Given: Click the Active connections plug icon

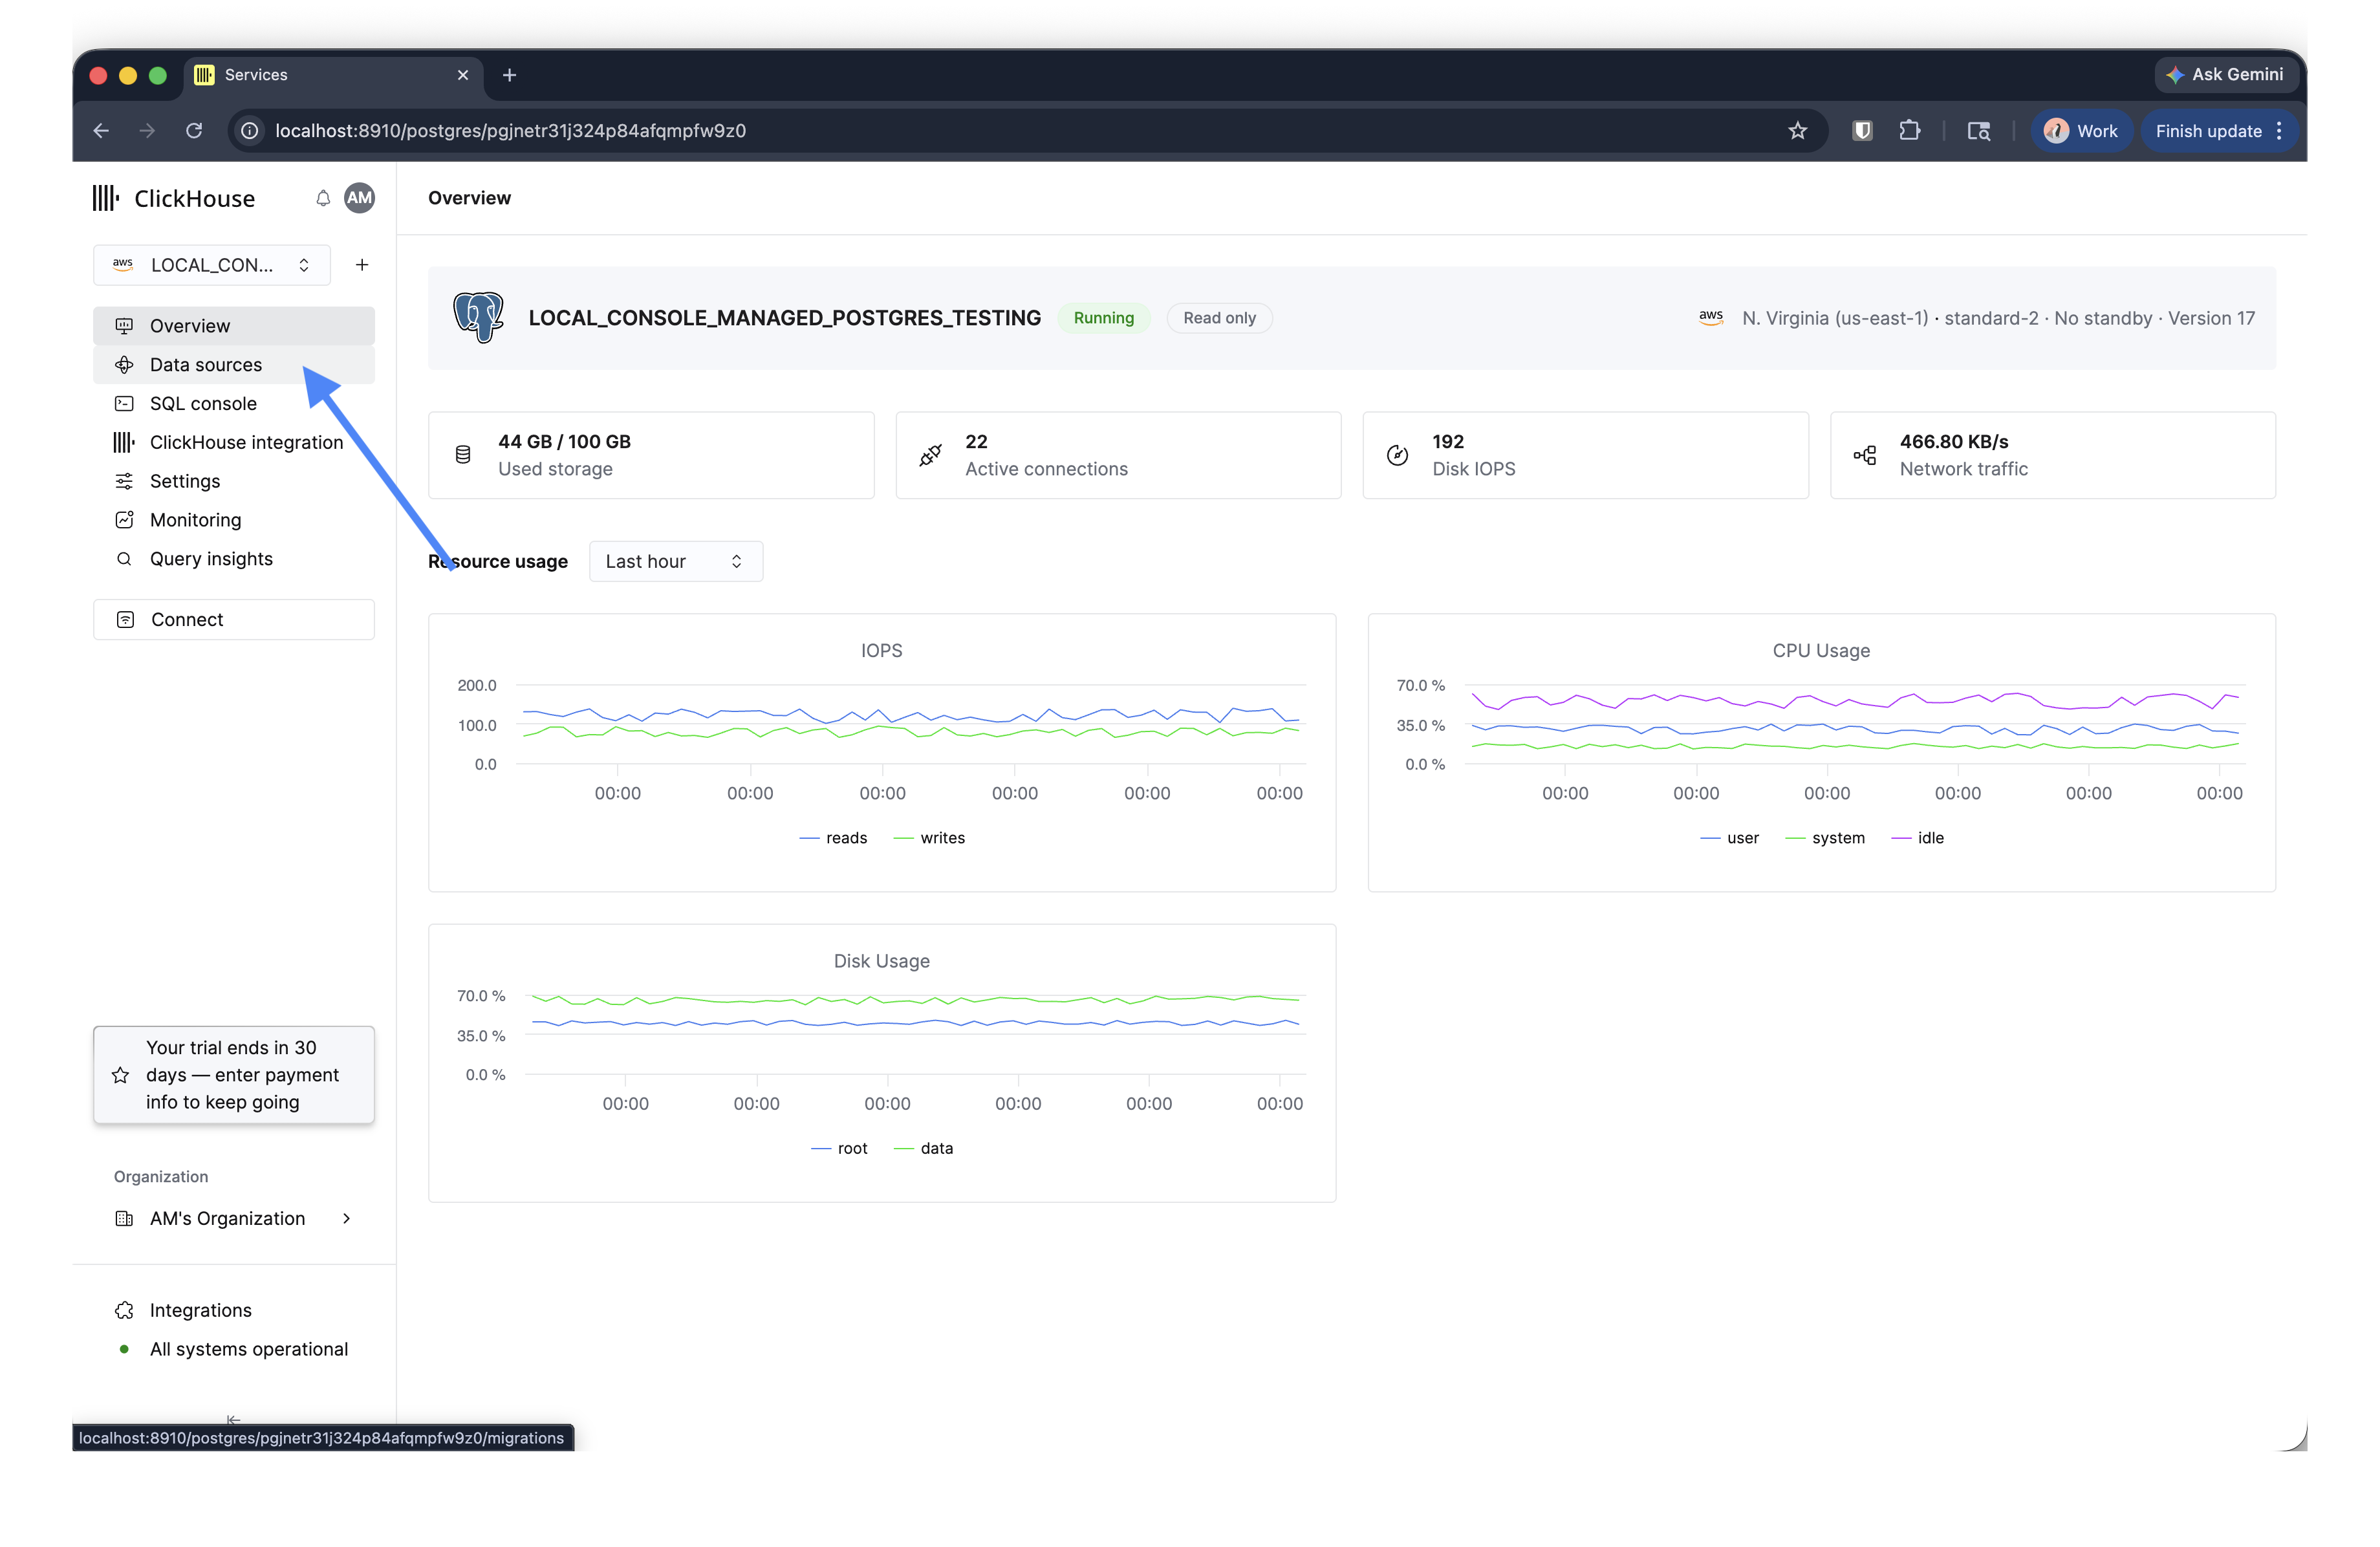Looking at the screenshot, I should click(930, 455).
